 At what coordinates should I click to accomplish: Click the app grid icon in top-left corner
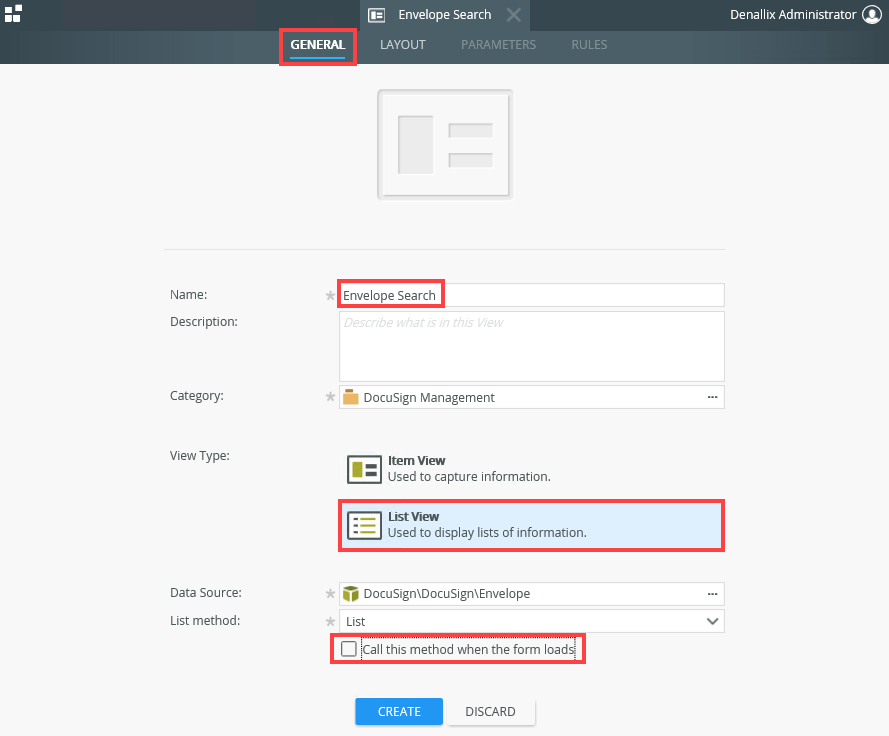point(13,13)
